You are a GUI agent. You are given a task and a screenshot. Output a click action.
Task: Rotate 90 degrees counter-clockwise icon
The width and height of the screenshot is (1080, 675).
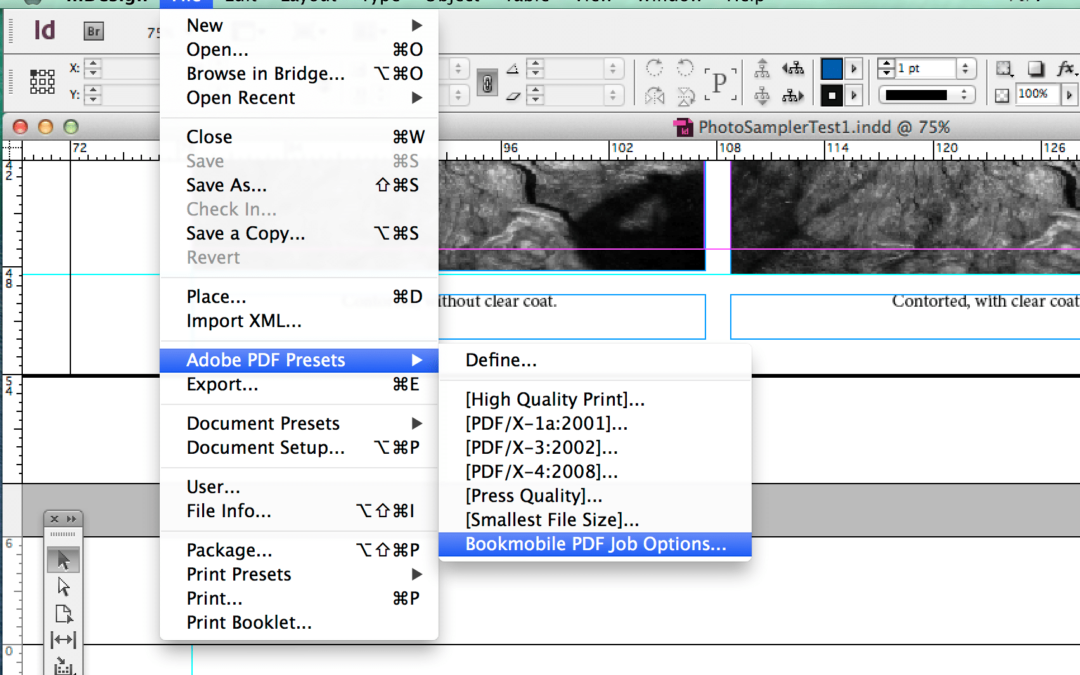click(x=685, y=68)
